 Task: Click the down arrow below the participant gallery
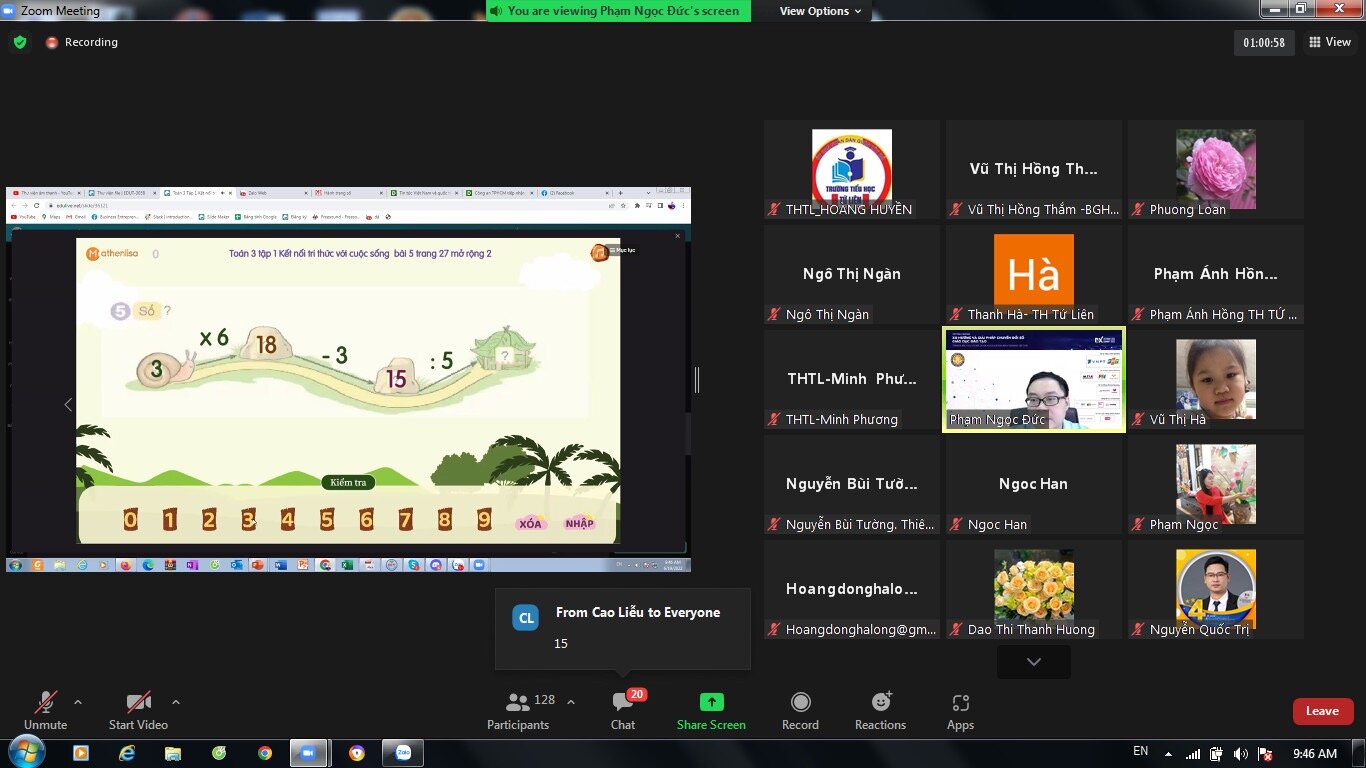(1033, 661)
